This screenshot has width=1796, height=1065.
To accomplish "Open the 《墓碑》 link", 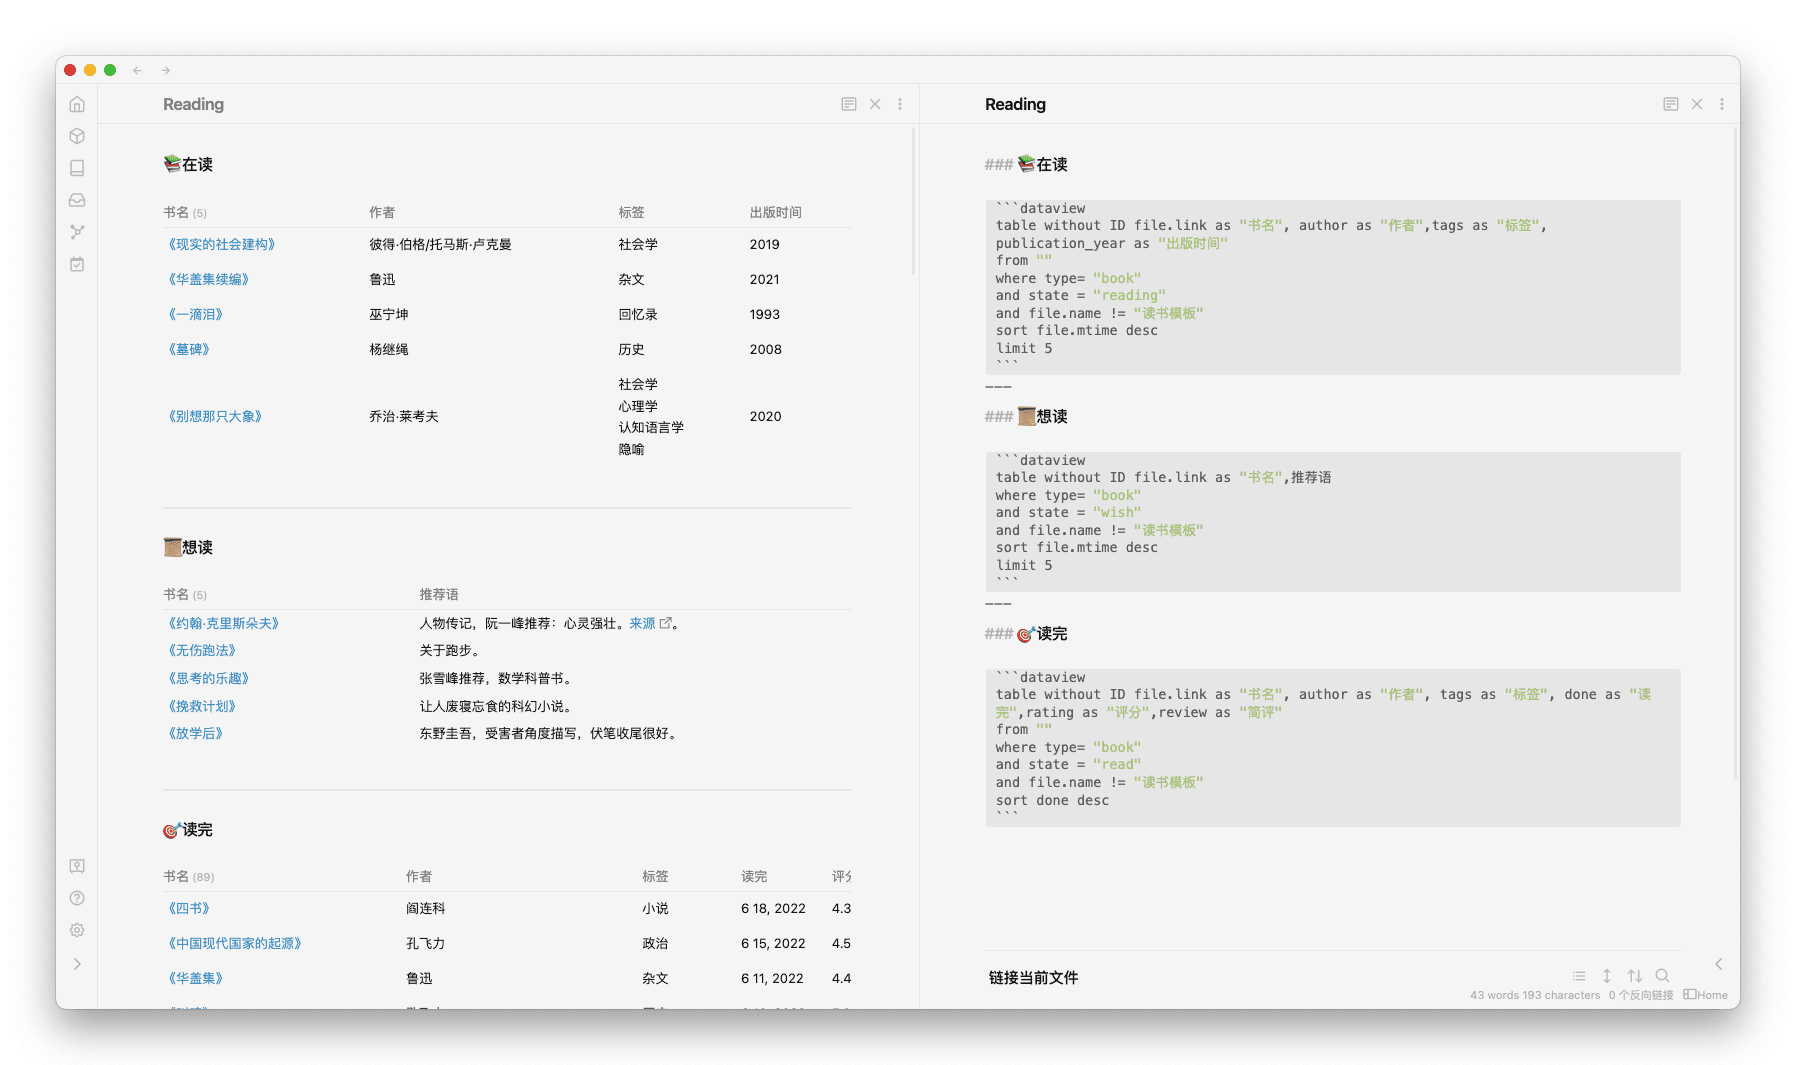I will [189, 349].
